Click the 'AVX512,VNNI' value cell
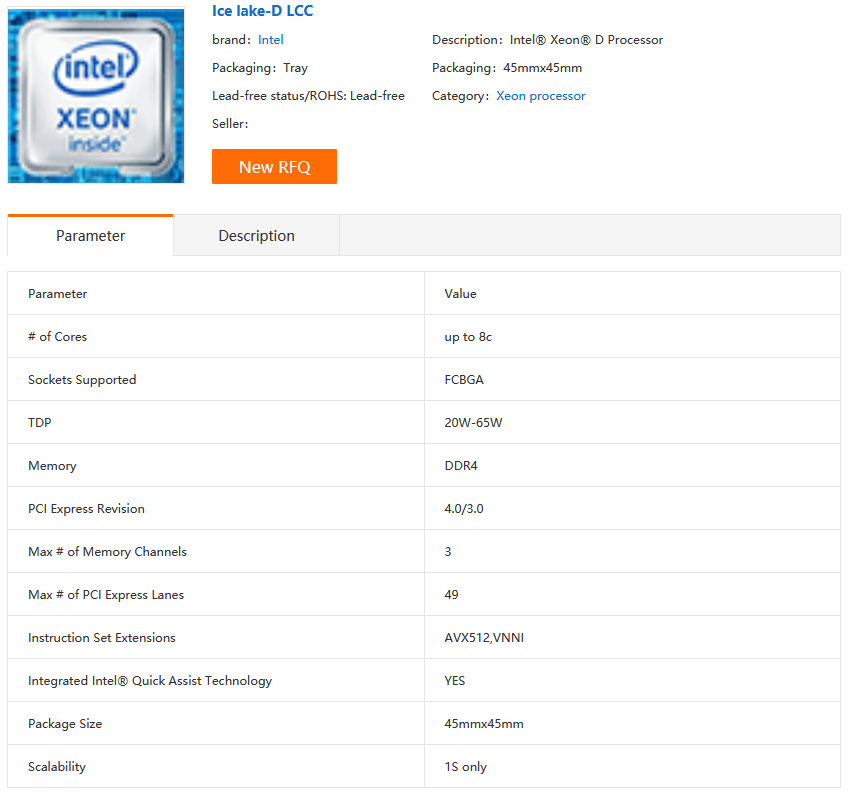This screenshot has height=792, width=849. [632, 638]
